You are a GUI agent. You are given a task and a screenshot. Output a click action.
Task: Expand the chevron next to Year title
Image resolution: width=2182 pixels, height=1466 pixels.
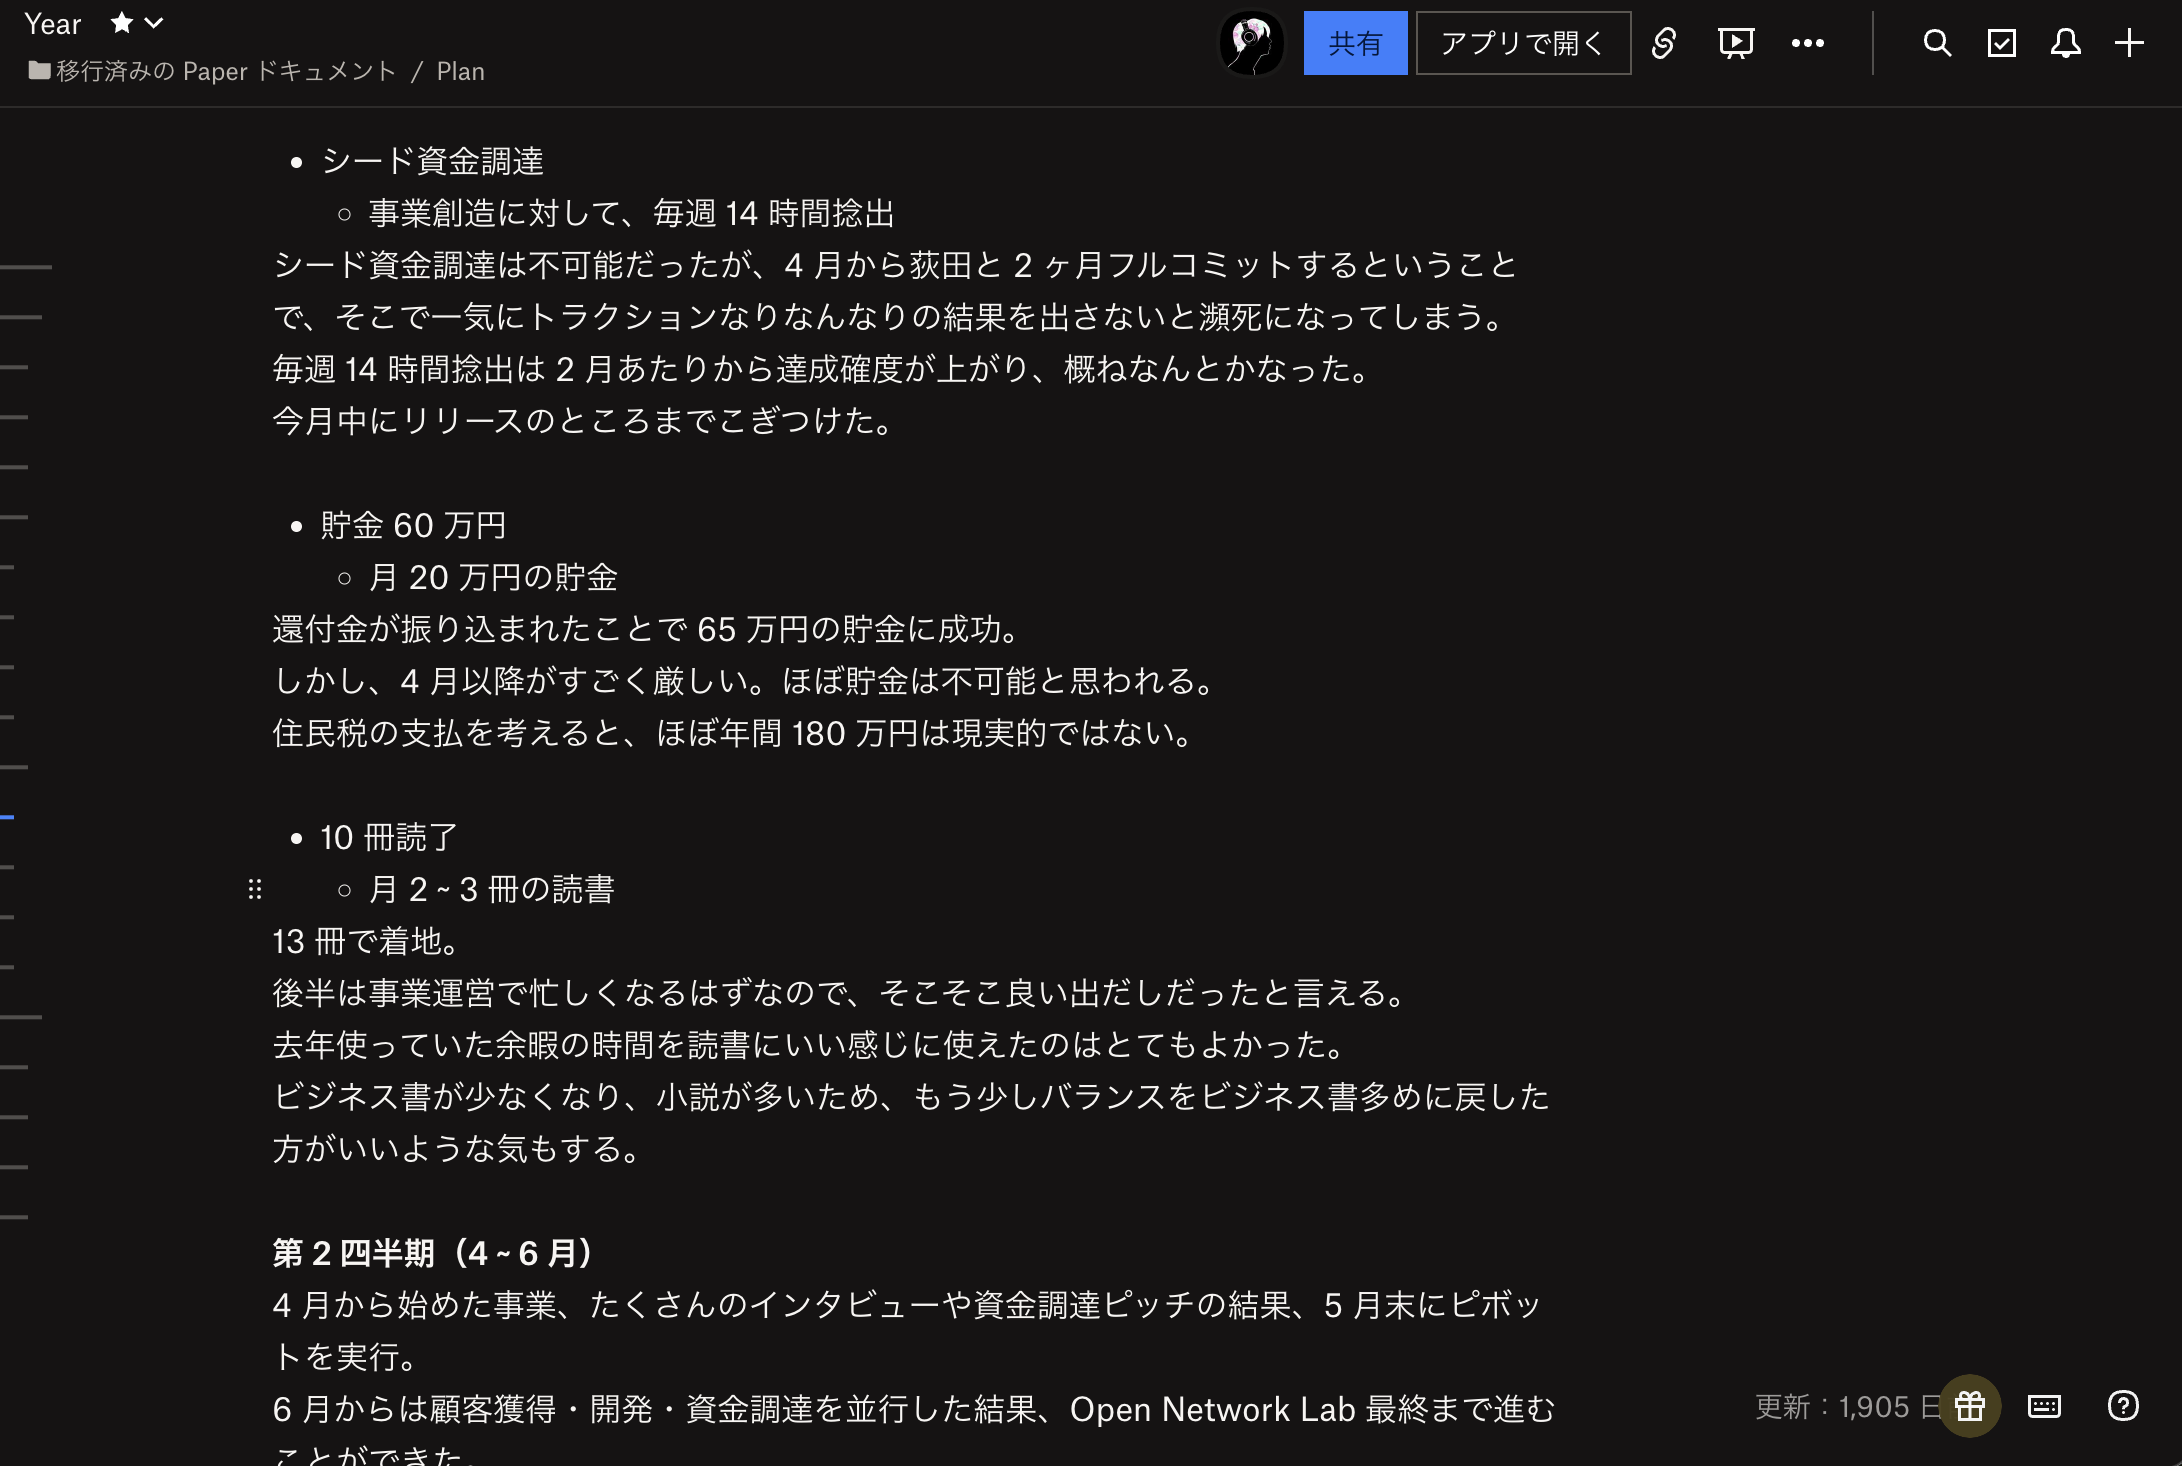154,23
